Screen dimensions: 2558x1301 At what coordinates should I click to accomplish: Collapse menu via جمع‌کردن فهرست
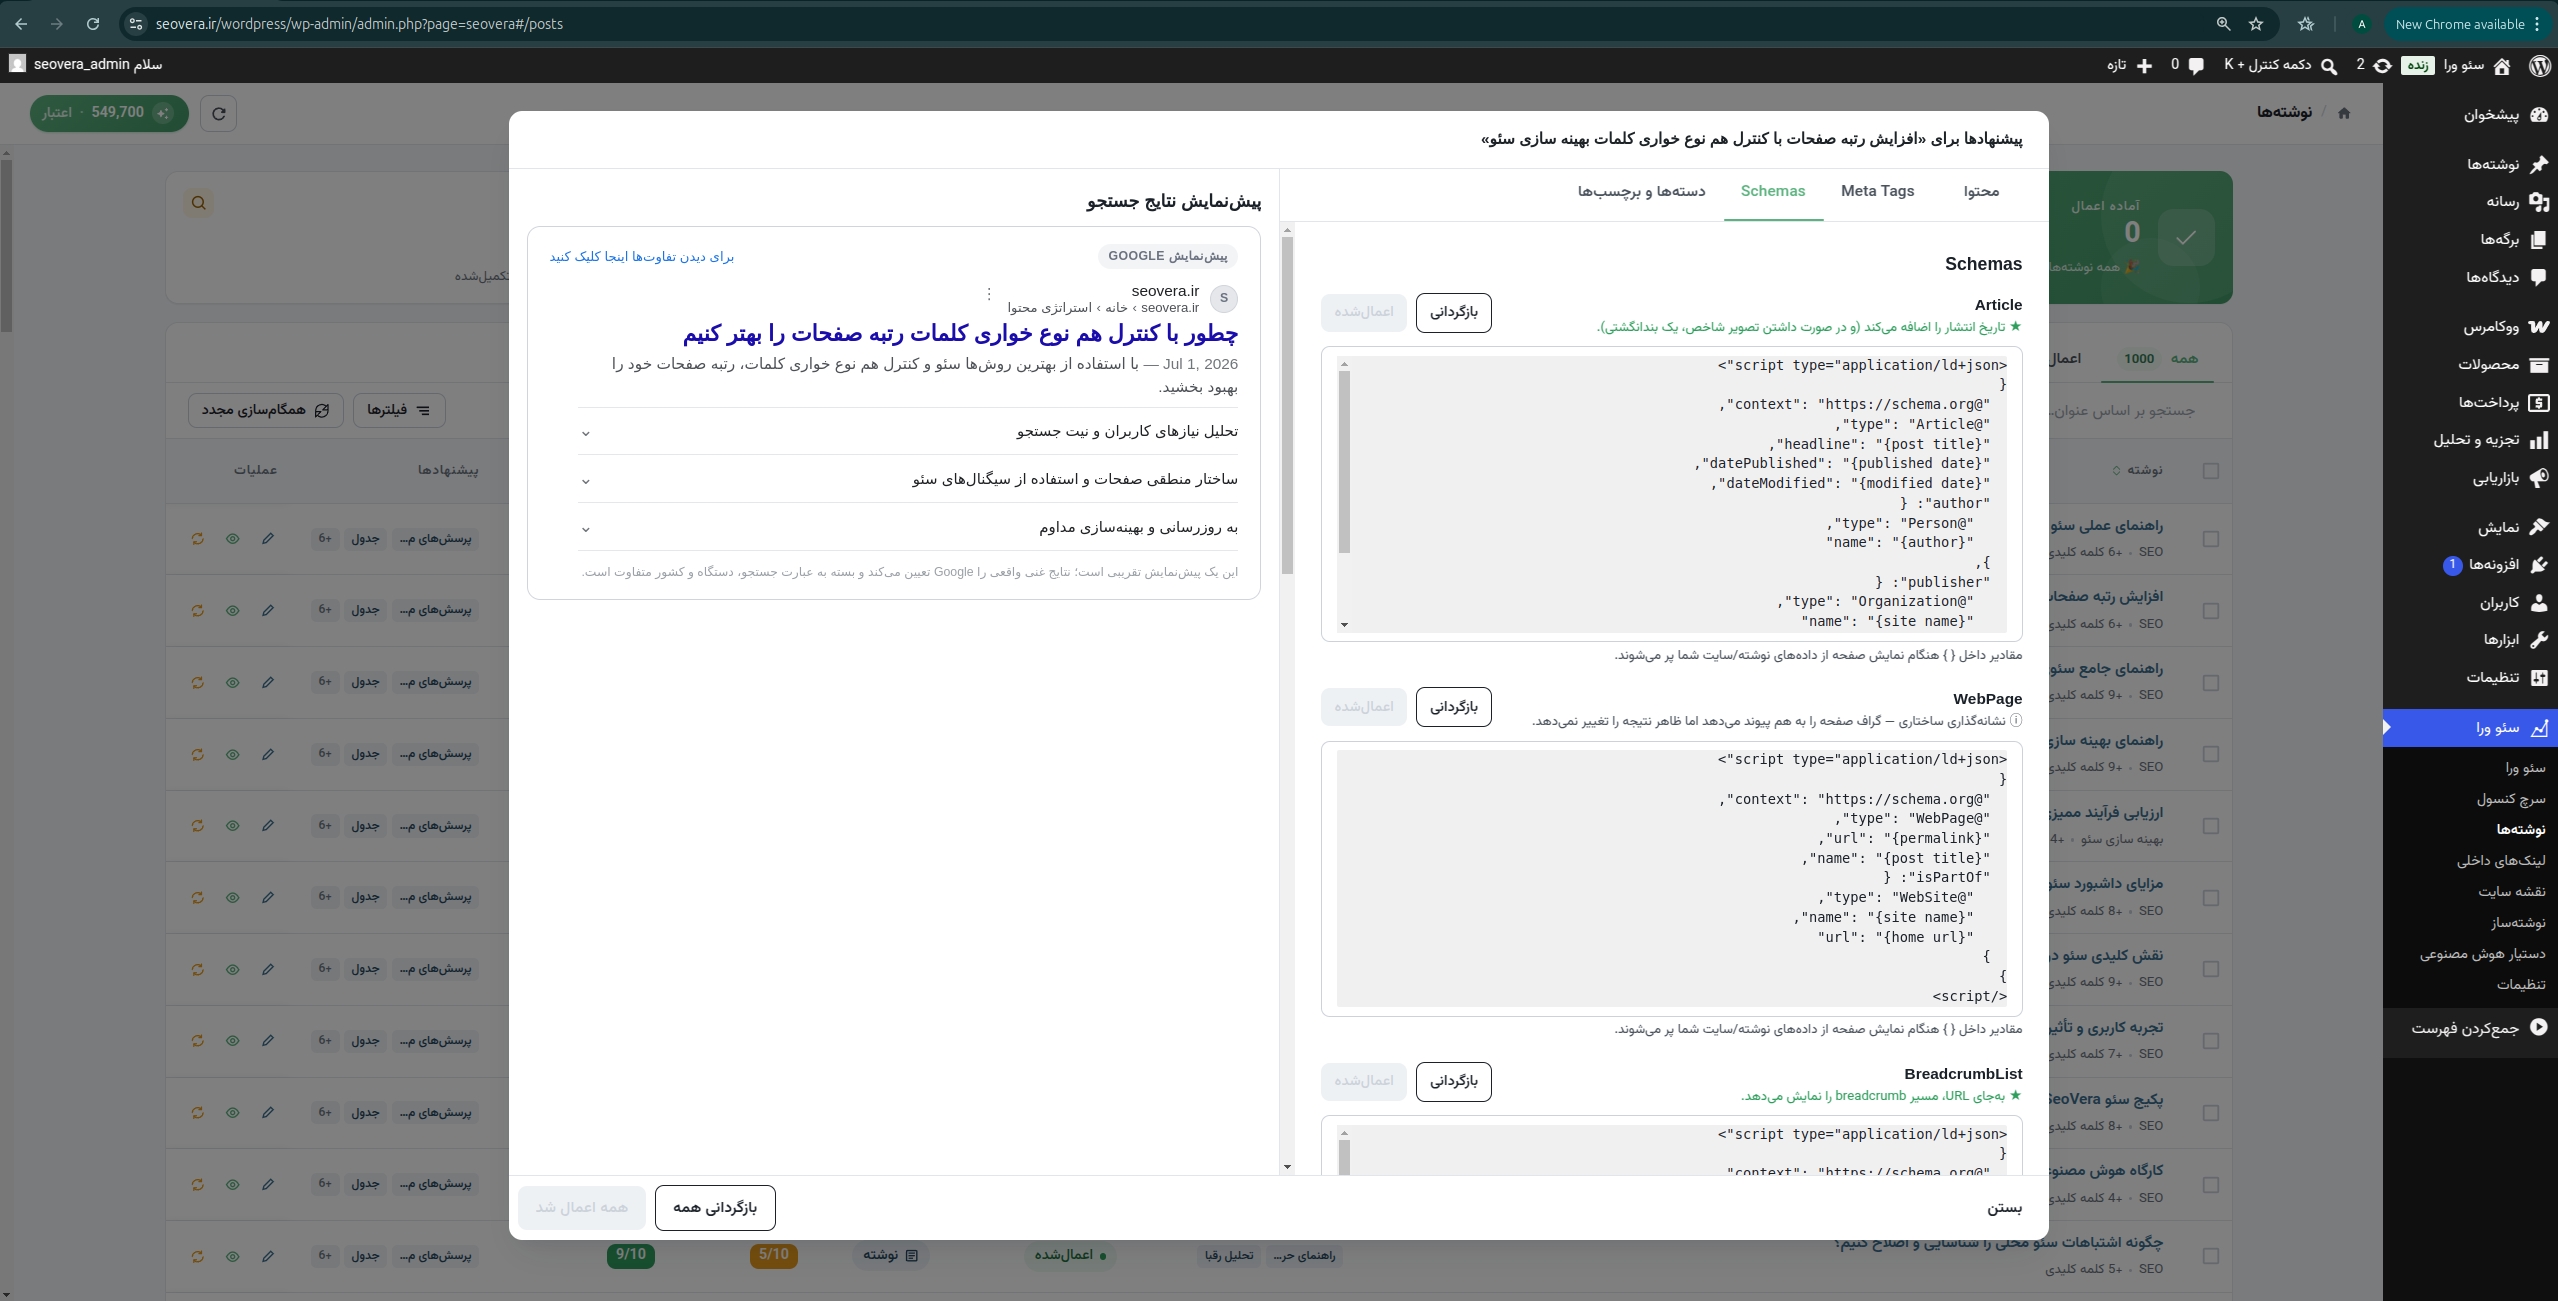[2478, 1028]
